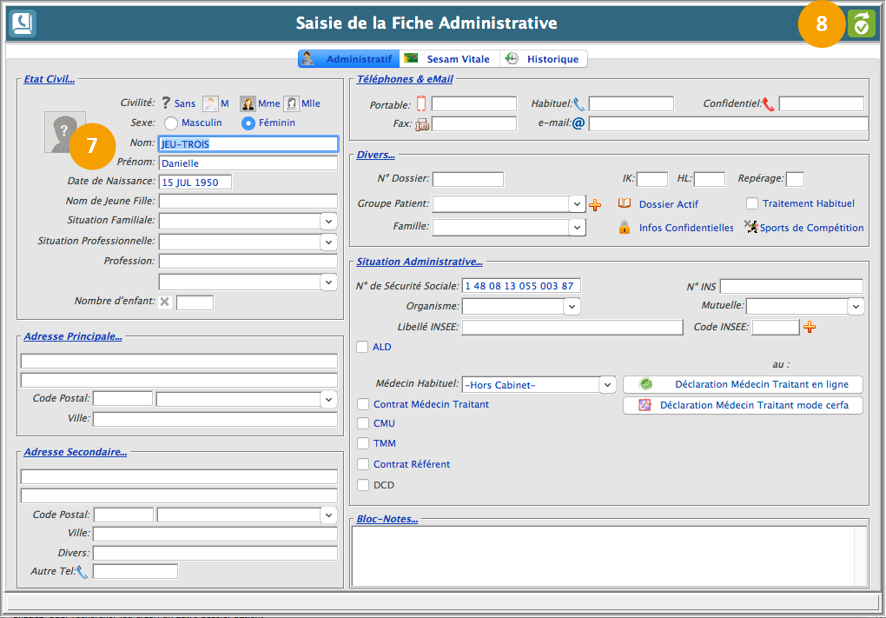The width and height of the screenshot is (886, 618).
Task: Click Déclaration Médecin Traitant en ligne button
Action: pyautogui.click(x=742, y=384)
